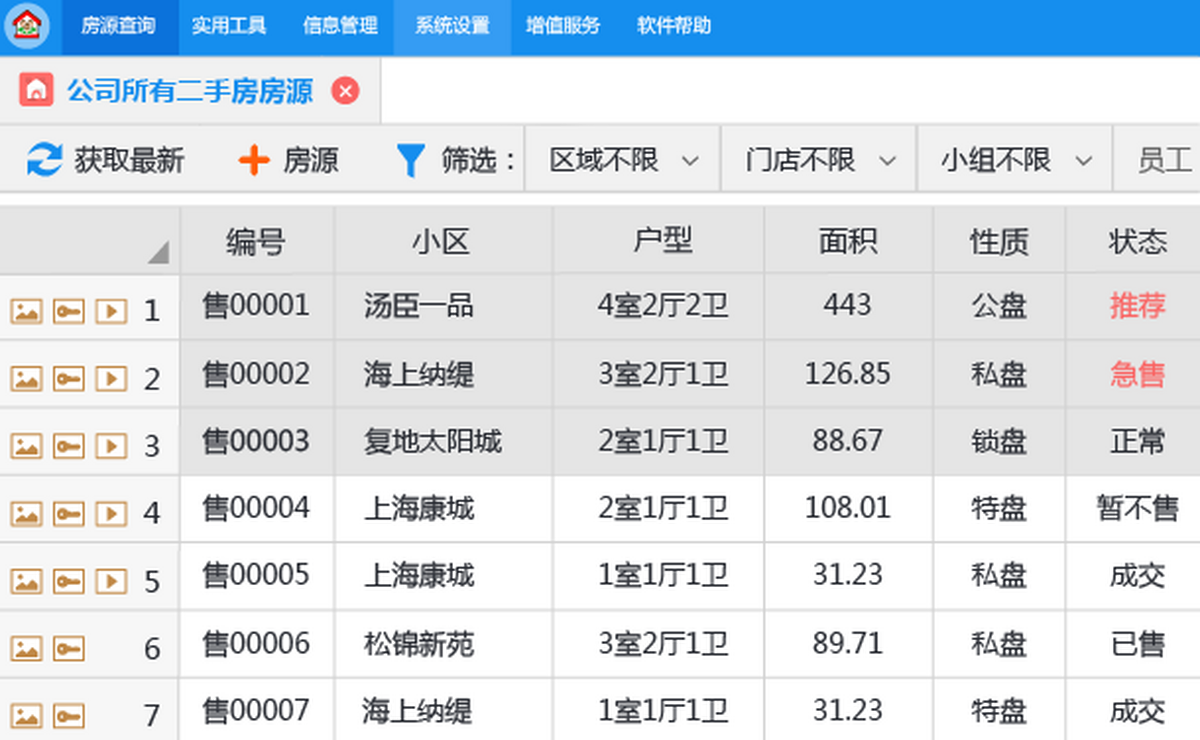The width and height of the screenshot is (1200, 740).
Task: Open the 增值服务 menu
Action: [563, 26]
